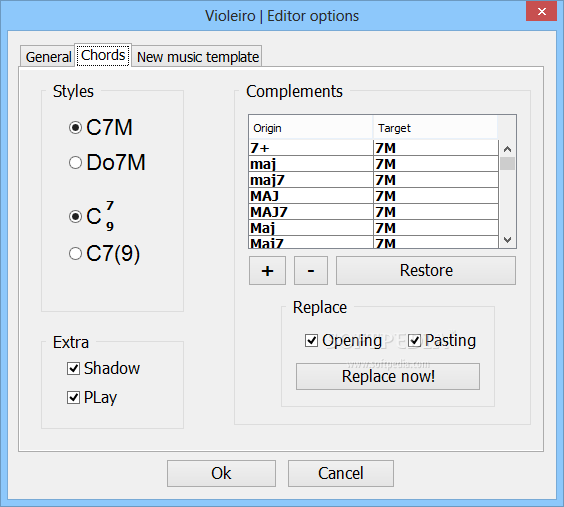564x507 pixels.
Task: Open the New music template tab
Action: pyautogui.click(x=197, y=56)
